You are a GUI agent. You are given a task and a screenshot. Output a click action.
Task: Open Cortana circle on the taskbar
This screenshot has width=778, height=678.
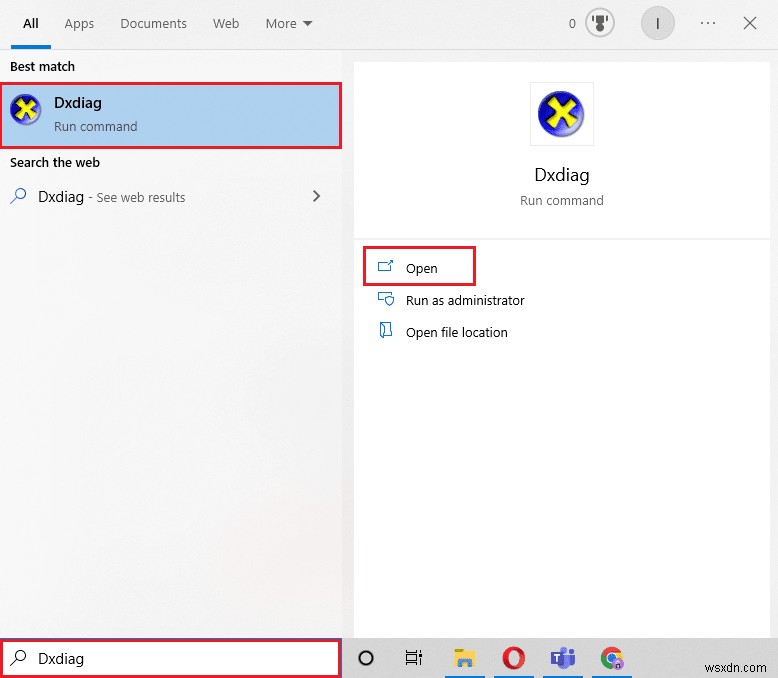(366, 658)
